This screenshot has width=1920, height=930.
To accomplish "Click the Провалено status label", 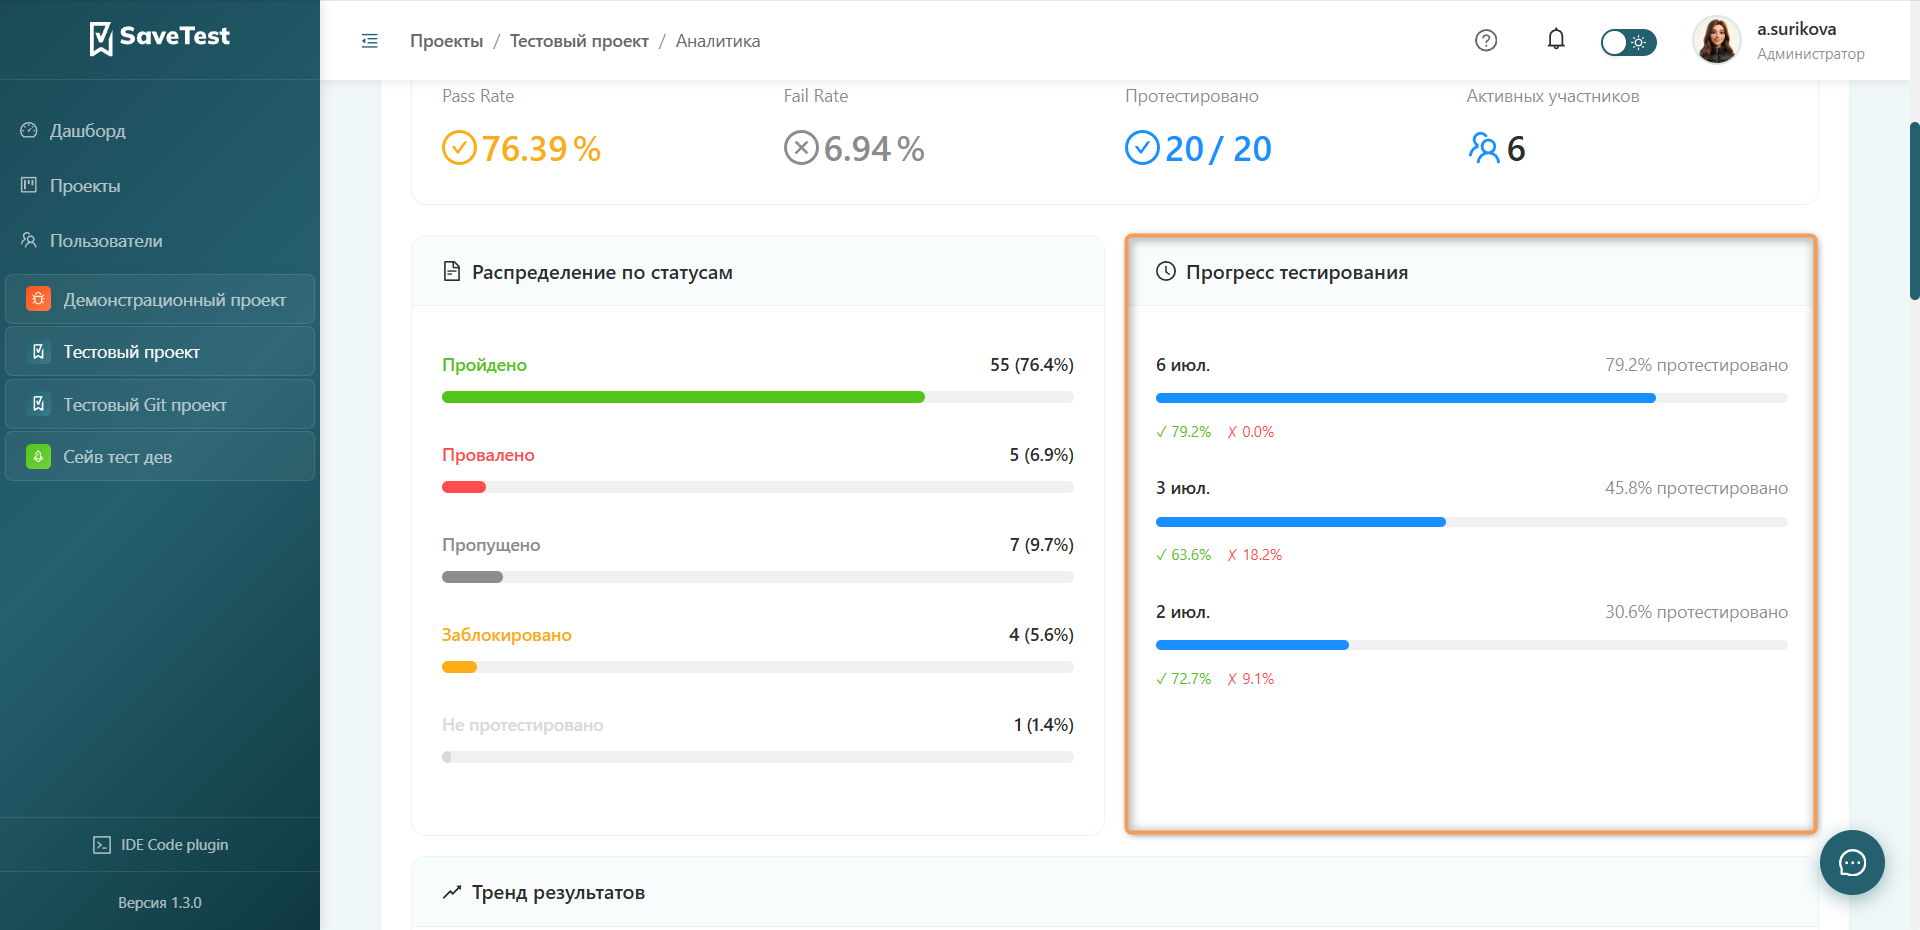I will [488, 455].
